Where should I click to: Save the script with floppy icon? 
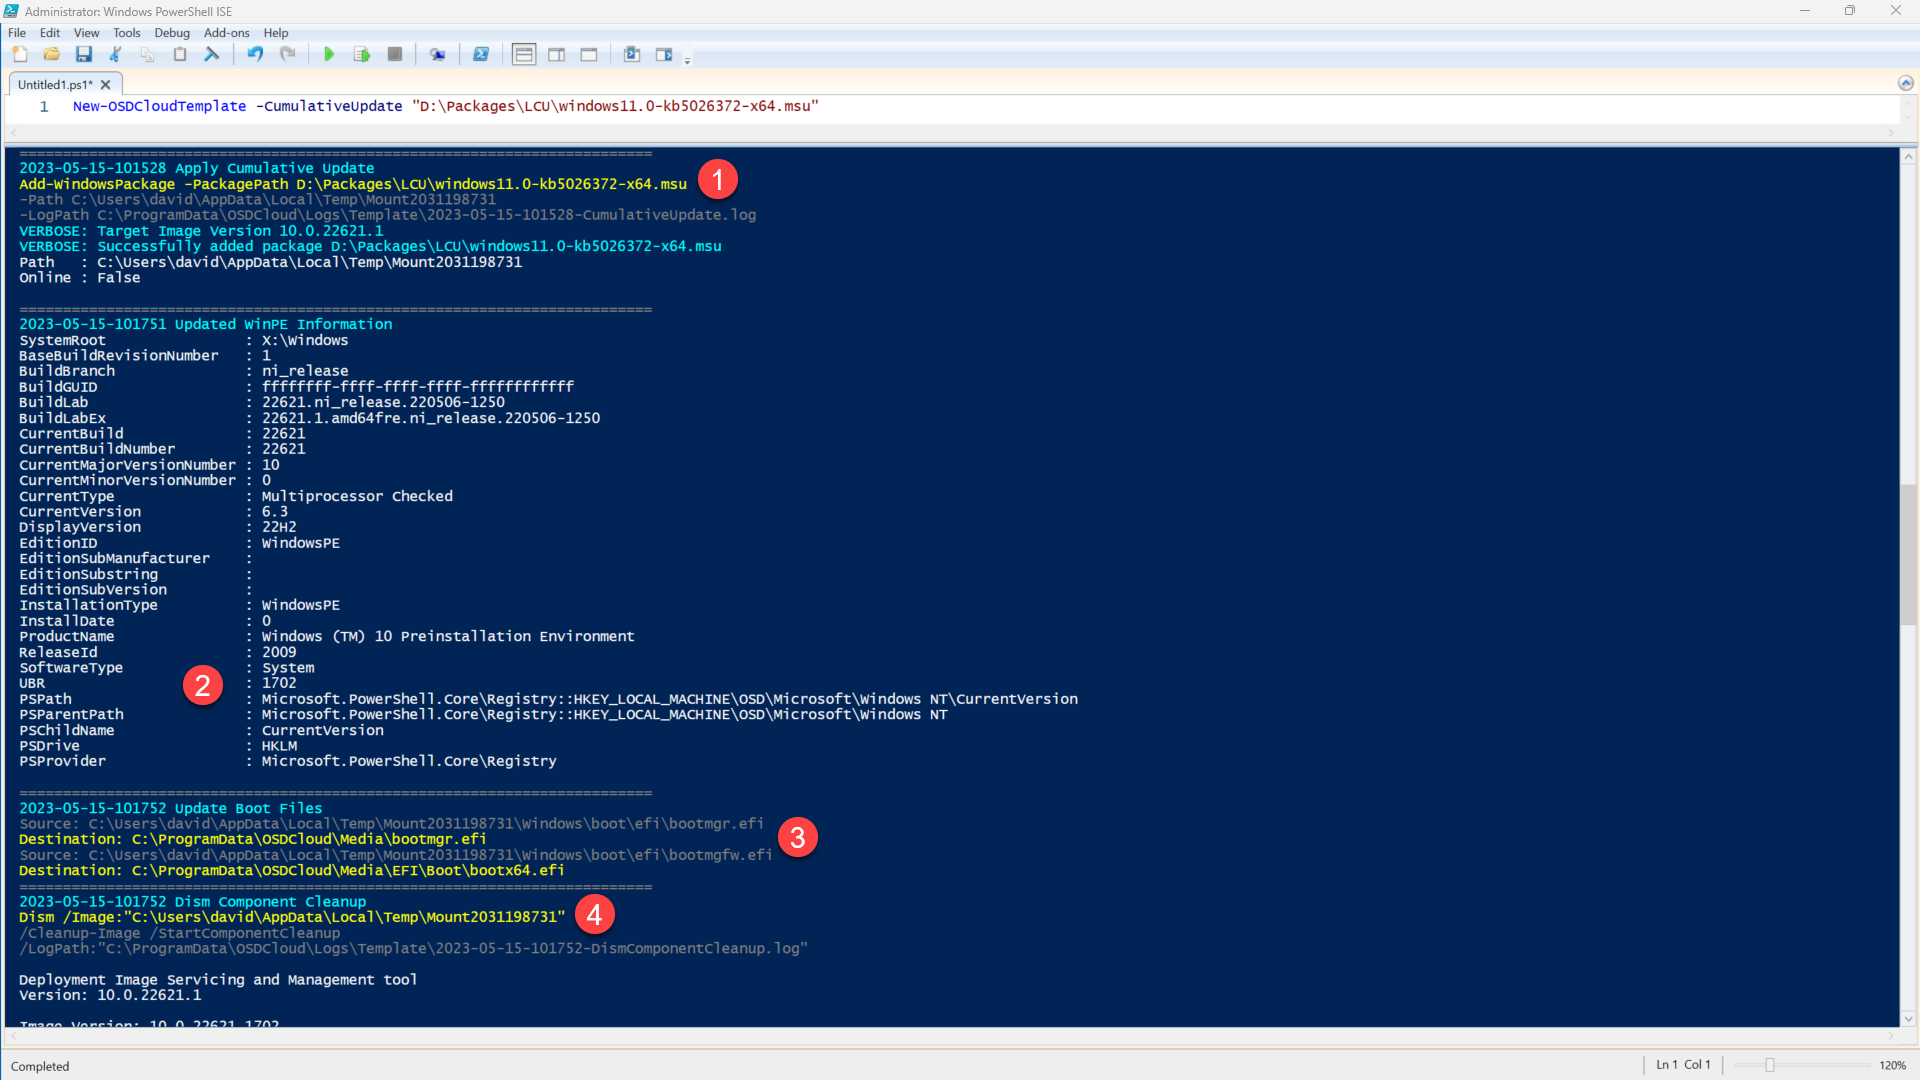coord(84,55)
